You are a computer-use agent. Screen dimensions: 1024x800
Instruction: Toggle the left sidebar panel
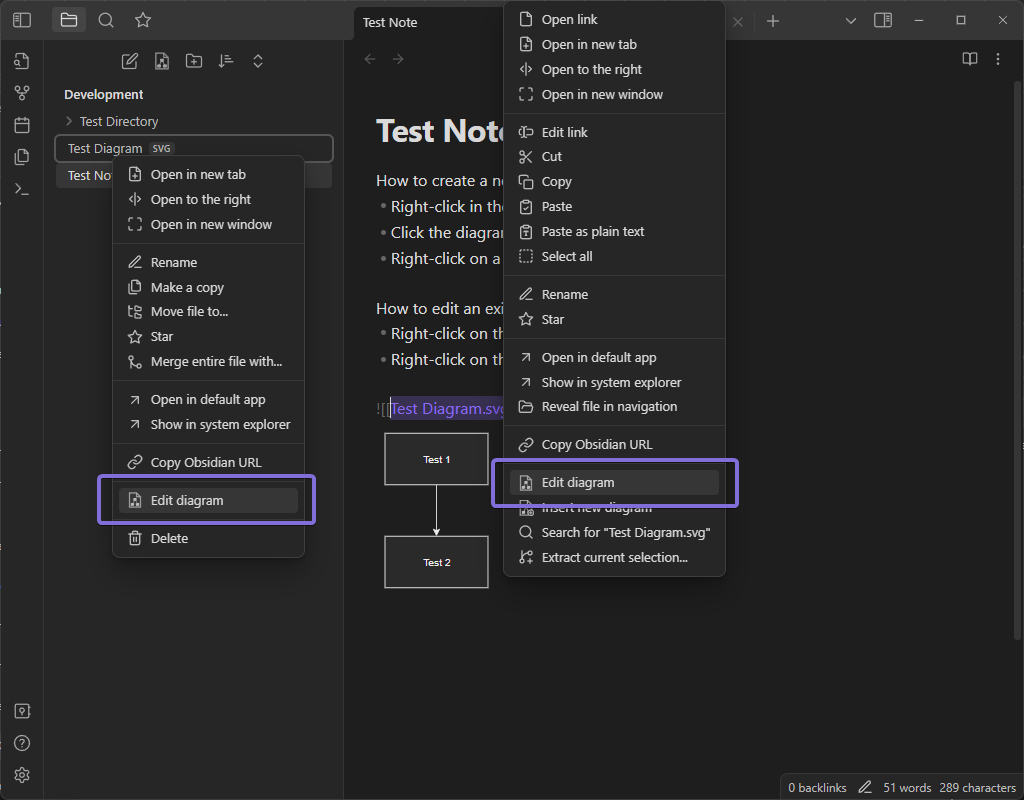click(22, 20)
